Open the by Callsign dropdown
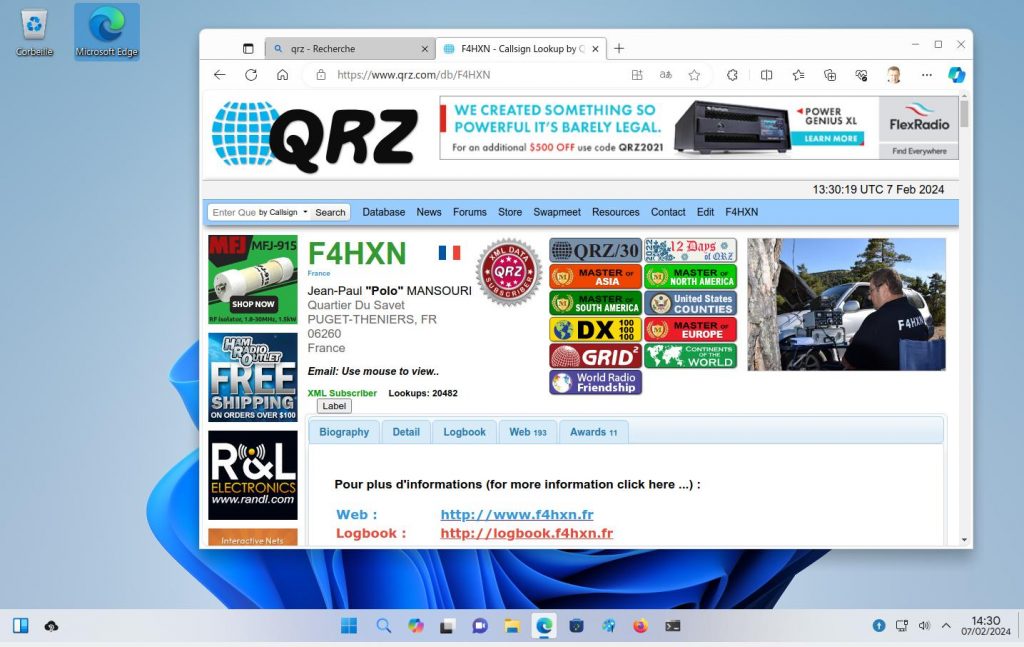 (283, 212)
